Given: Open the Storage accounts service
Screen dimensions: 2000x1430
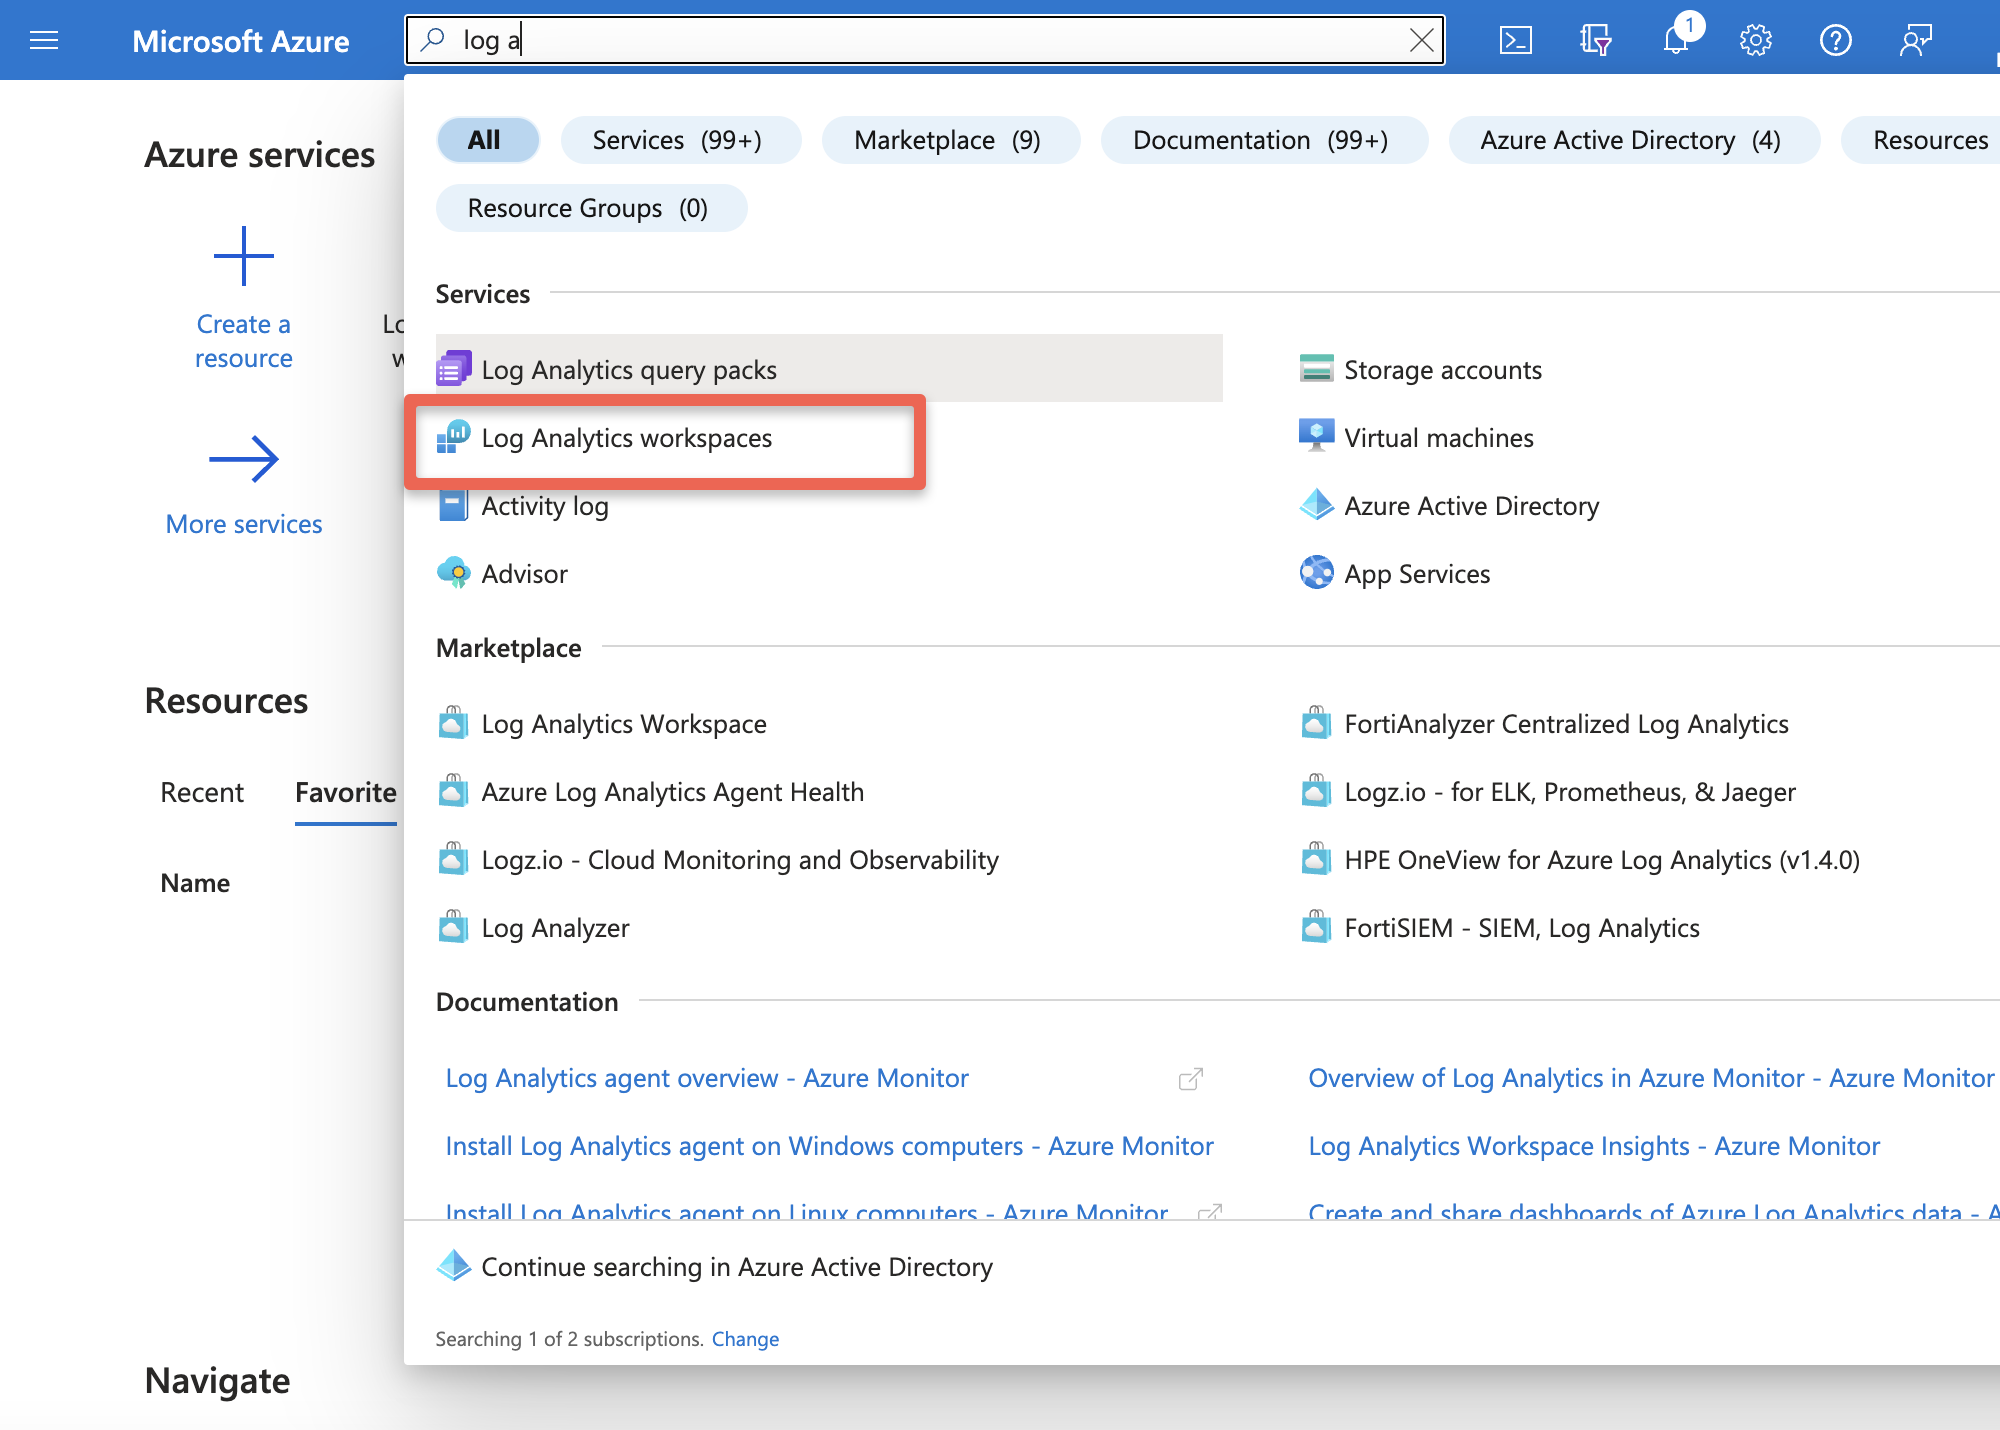Looking at the screenshot, I should [x=1442, y=369].
